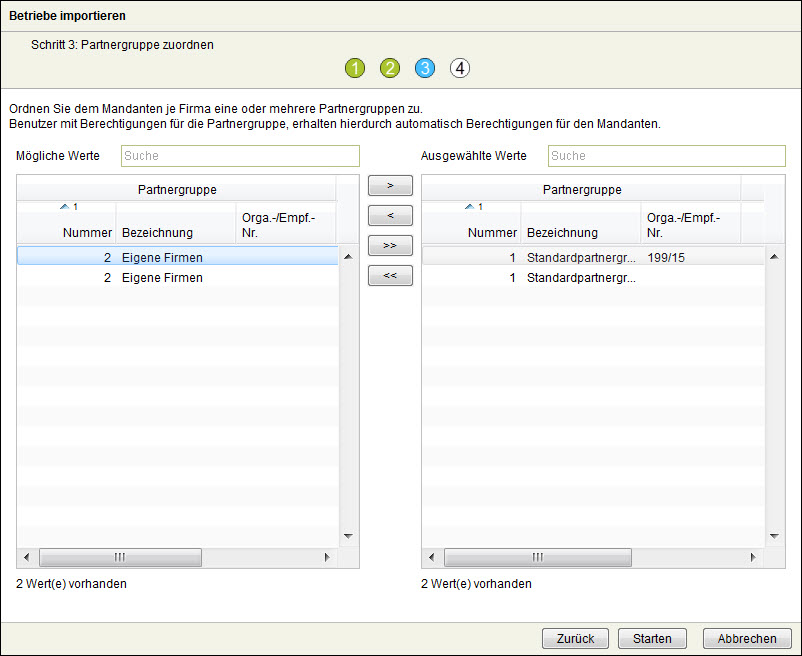Screen dimensions: 802x656
Task: Click active step 3 circle
Action: click(x=425, y=68)
